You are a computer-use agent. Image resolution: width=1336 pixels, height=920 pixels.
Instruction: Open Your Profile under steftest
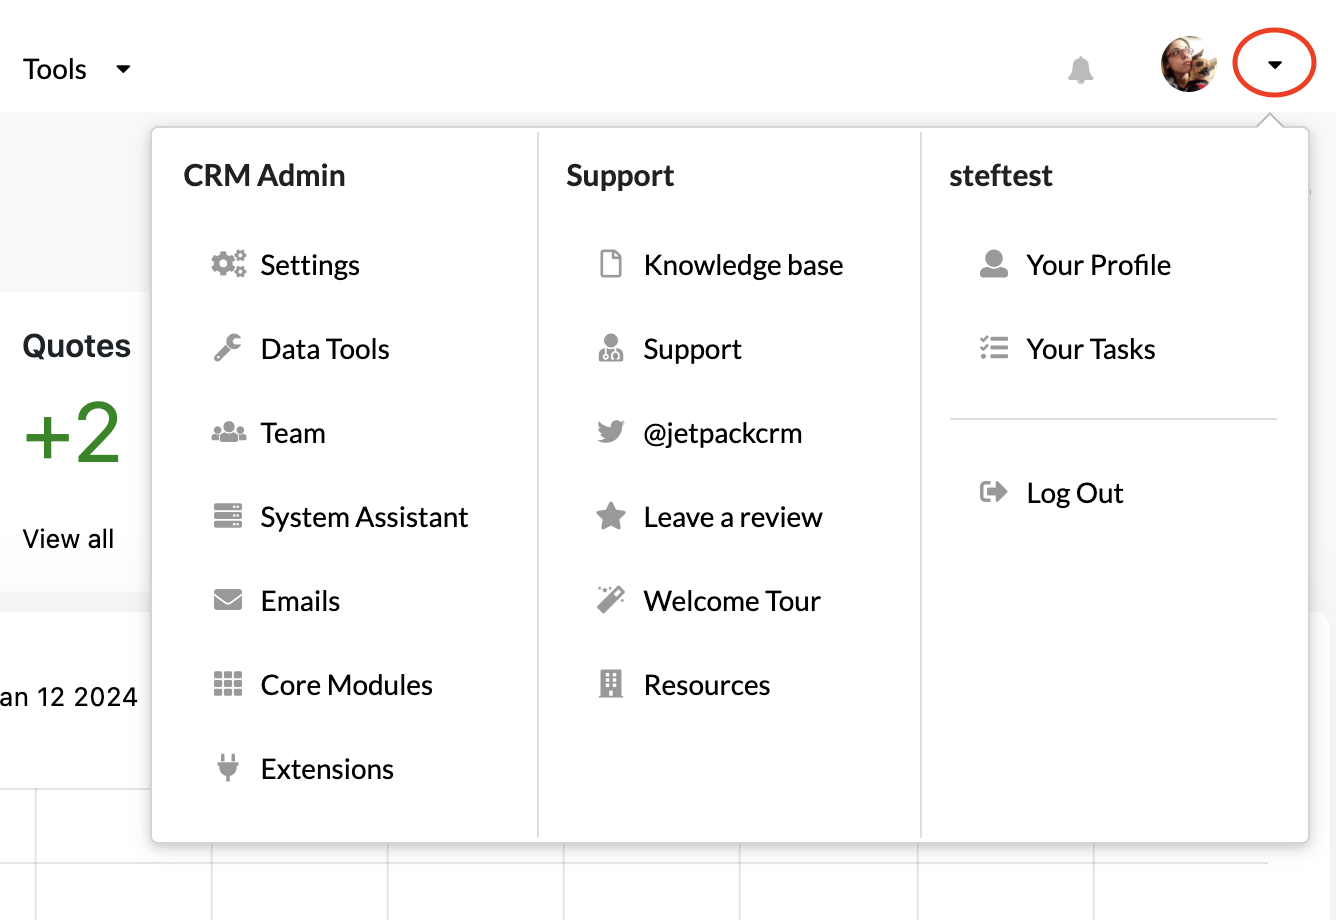[x=1097, y=264]
